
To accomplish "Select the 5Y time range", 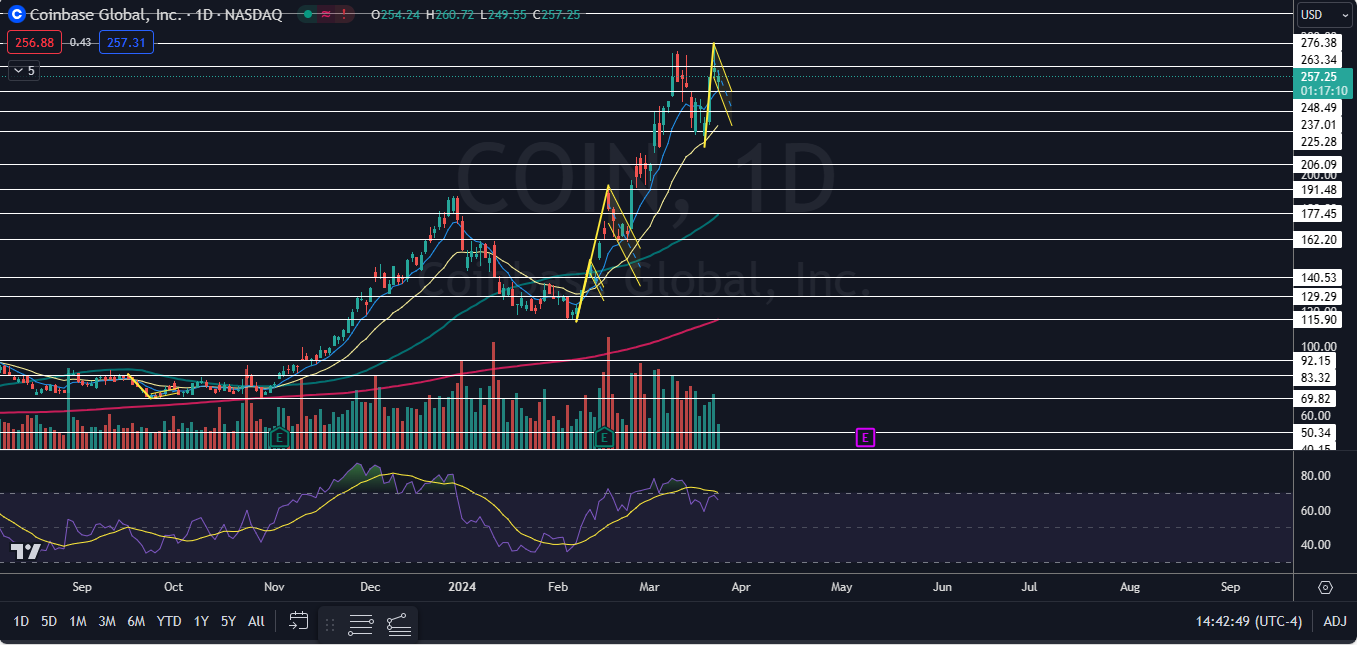I will (x=228, y=621).
